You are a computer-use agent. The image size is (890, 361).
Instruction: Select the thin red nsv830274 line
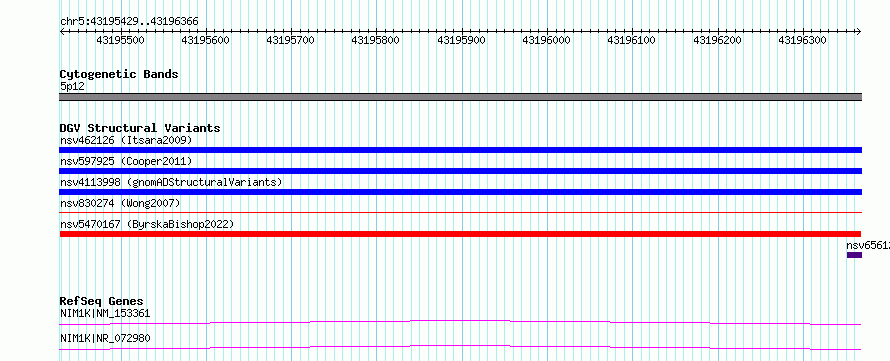click(460, 213)
